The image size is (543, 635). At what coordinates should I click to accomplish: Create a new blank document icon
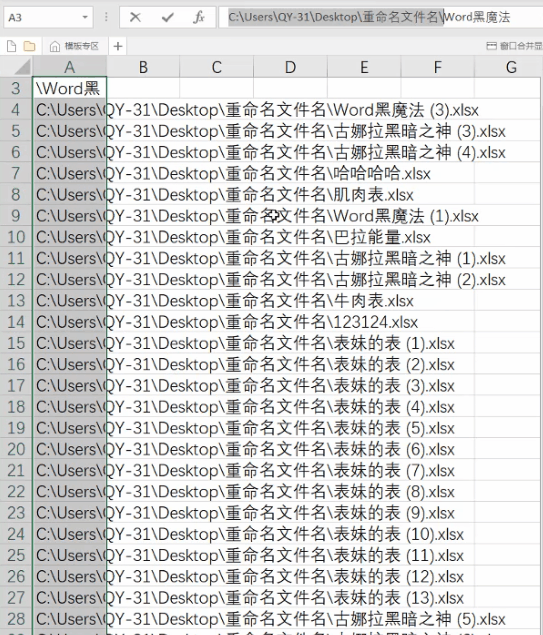point(12,46)
